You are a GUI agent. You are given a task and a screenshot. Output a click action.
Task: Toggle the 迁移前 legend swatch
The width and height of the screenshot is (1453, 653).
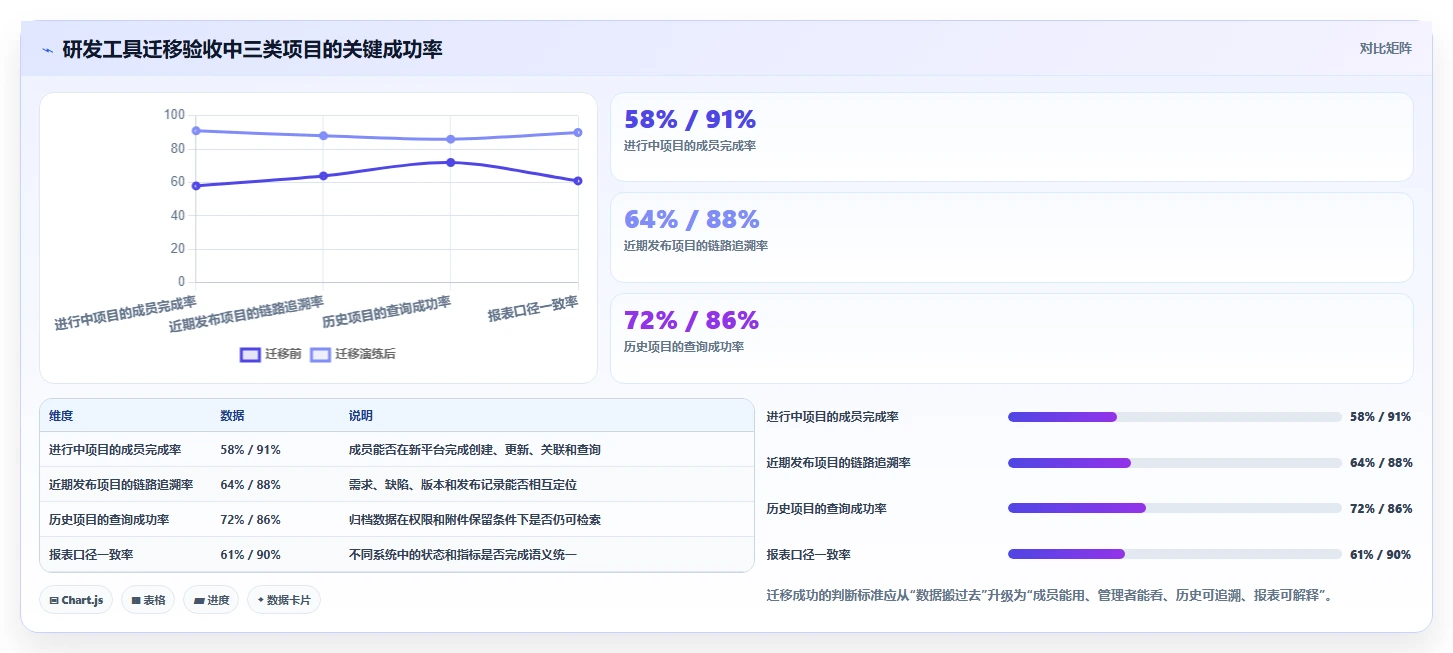[250, 354]
